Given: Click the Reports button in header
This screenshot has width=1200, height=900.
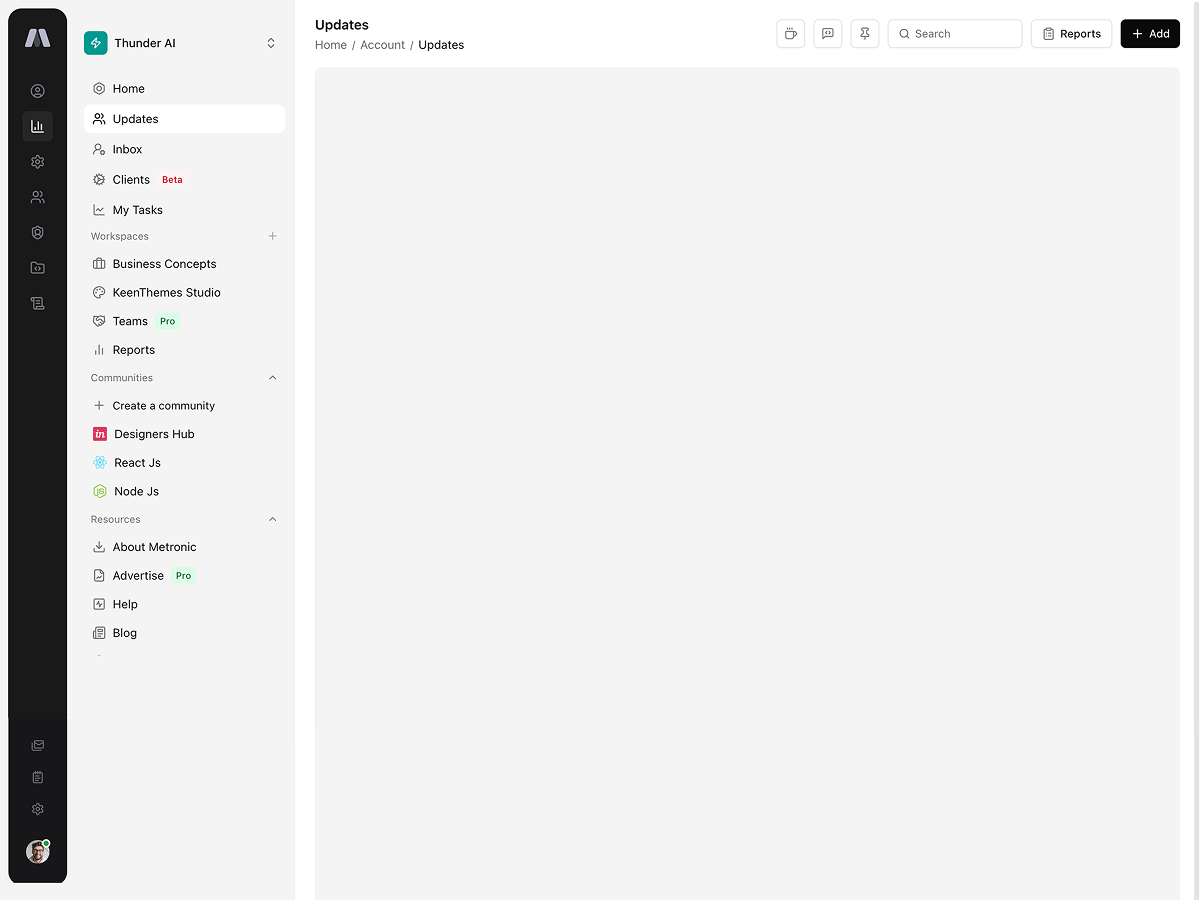Looking at the screenshot, I should click(1071, 34).
